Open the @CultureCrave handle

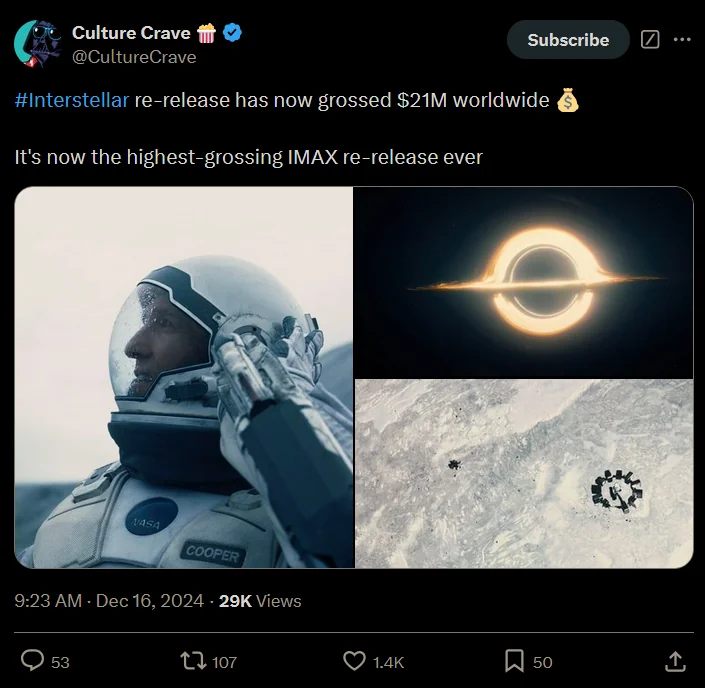coord(134,57)
